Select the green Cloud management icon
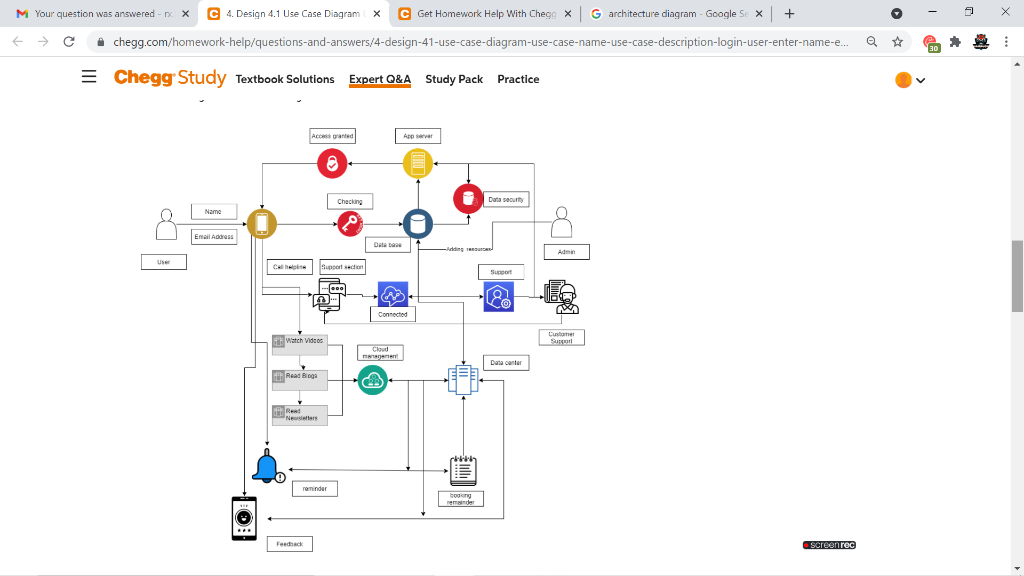1024x576 pixels. [372, 380]
